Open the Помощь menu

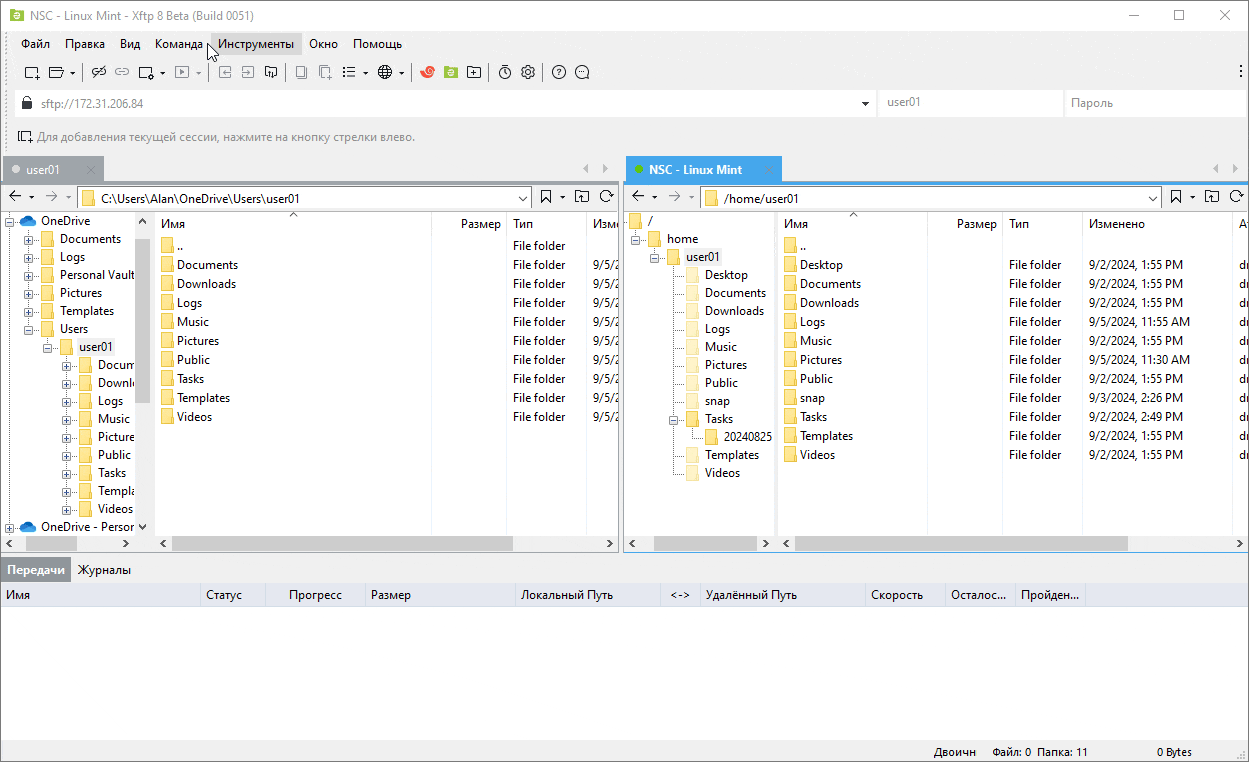point(377,44)
